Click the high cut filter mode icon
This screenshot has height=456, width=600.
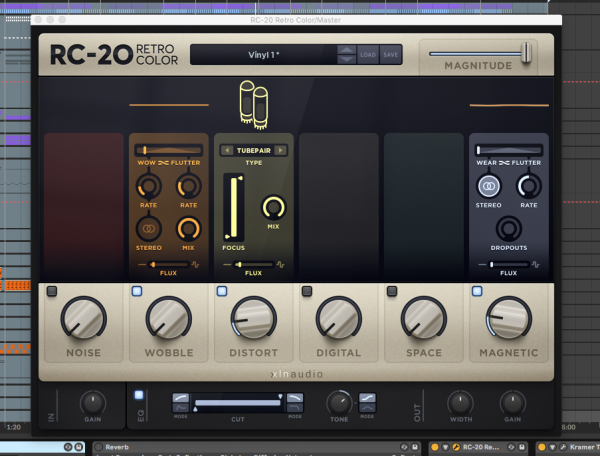click(x=296, y=404)
